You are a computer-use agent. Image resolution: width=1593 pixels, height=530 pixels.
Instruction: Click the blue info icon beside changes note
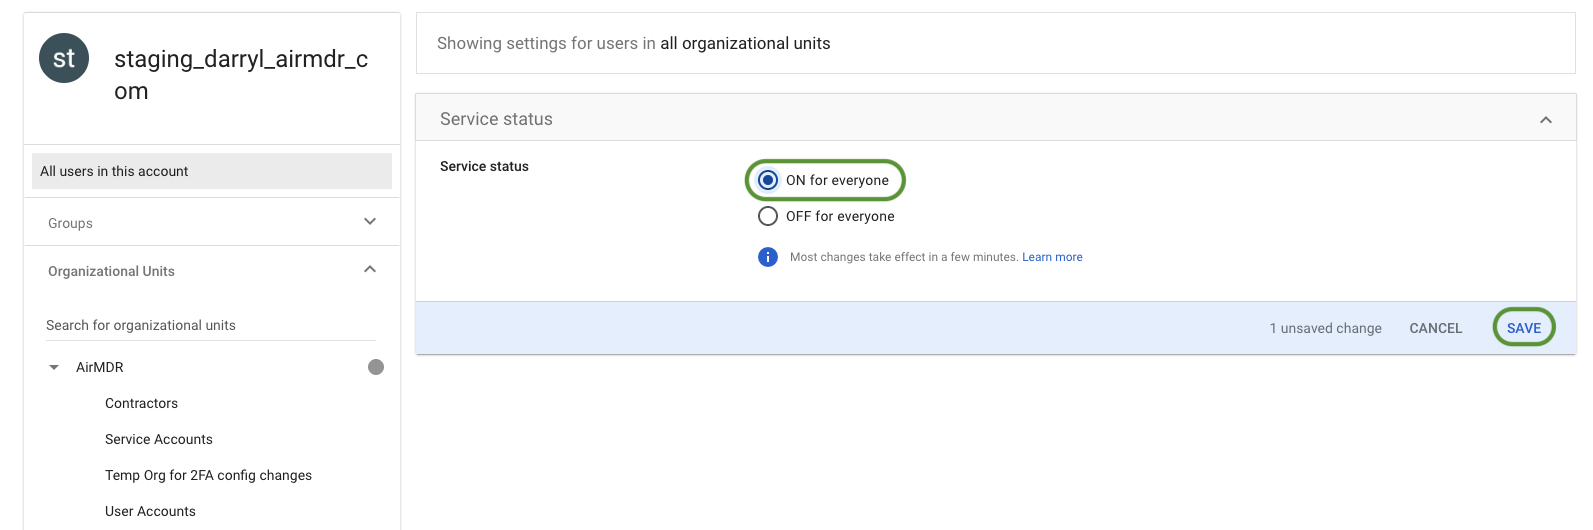768,257
